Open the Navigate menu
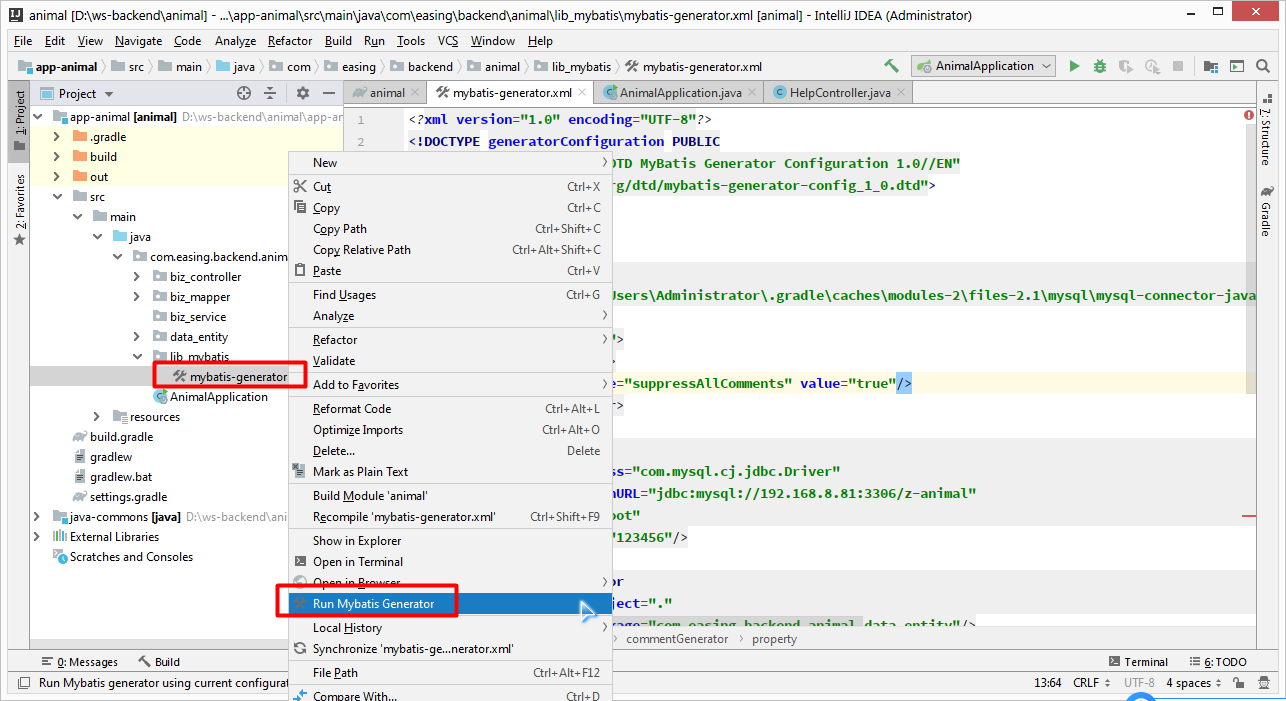This screenshot has height=701, width=1286. tap(138, 41)
